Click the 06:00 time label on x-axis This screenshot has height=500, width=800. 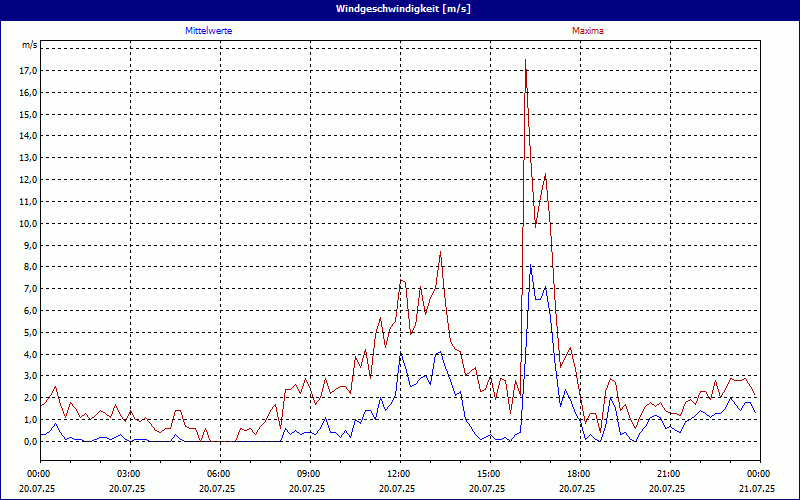tap(219, 474)
